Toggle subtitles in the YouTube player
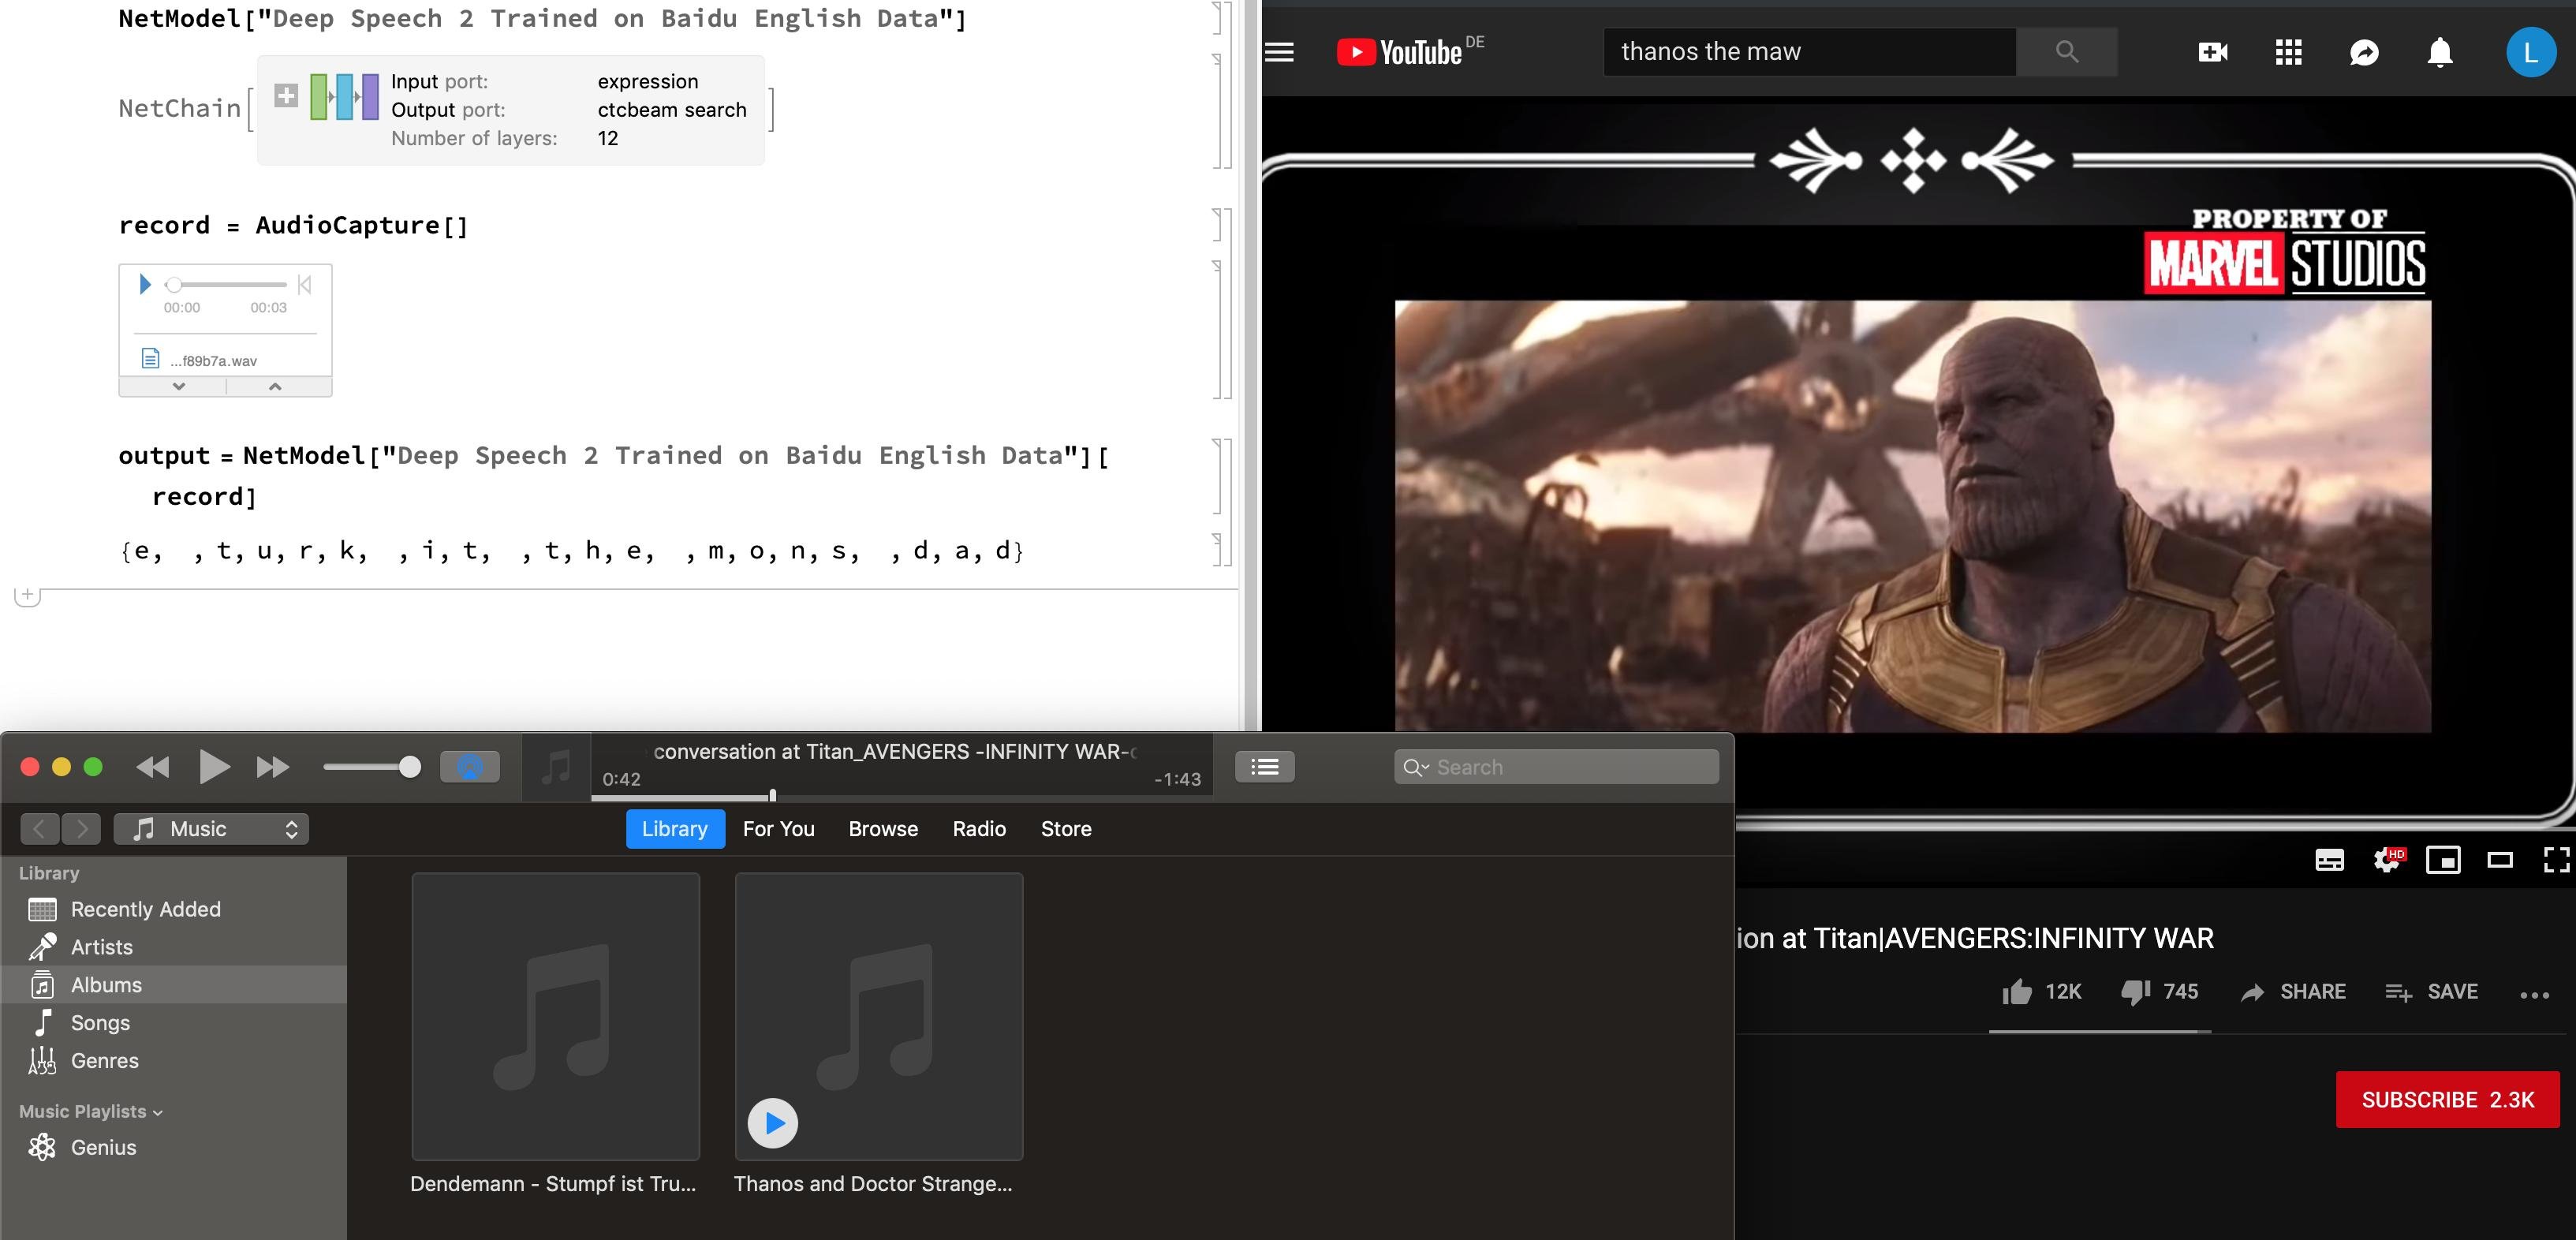Screen dimensions: 2576x1240 pyautogui.click(x=2329, y=860)
